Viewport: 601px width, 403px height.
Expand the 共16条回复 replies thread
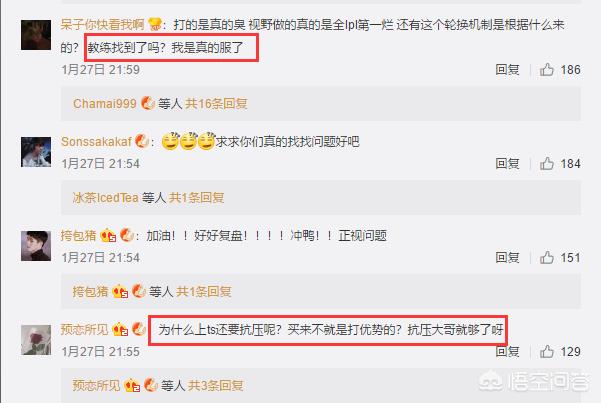[216, 104]
